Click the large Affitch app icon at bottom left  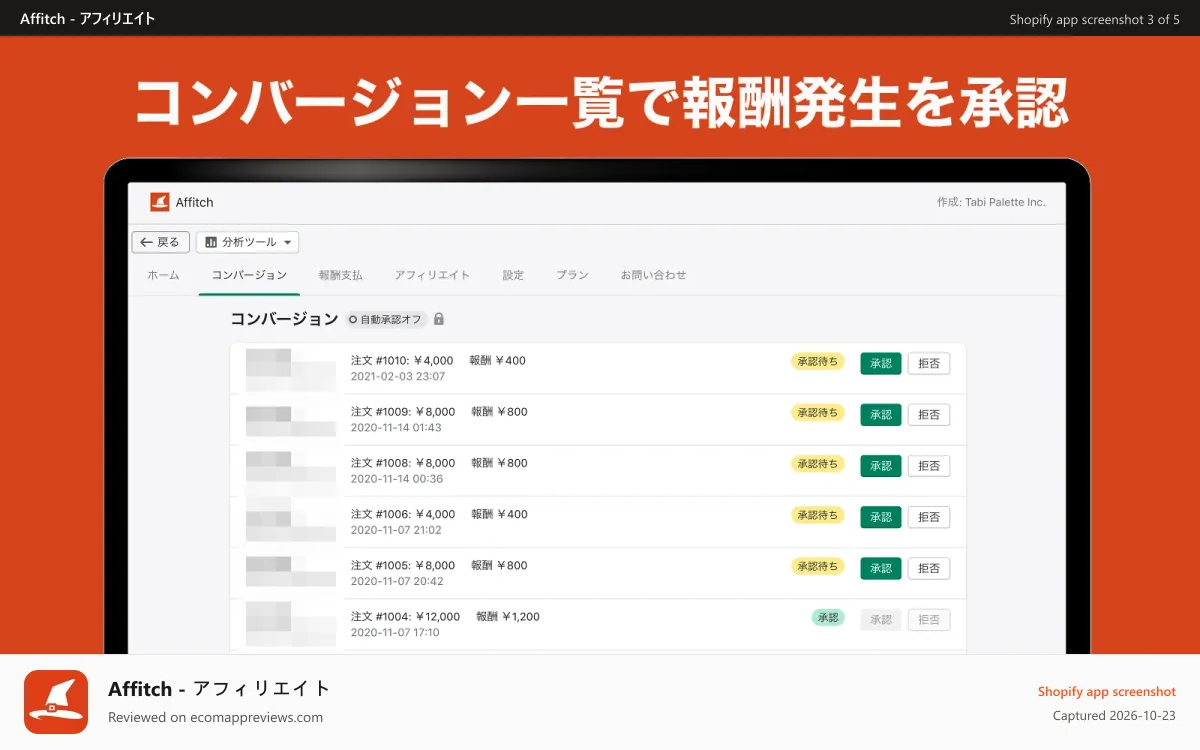[56, 702]
